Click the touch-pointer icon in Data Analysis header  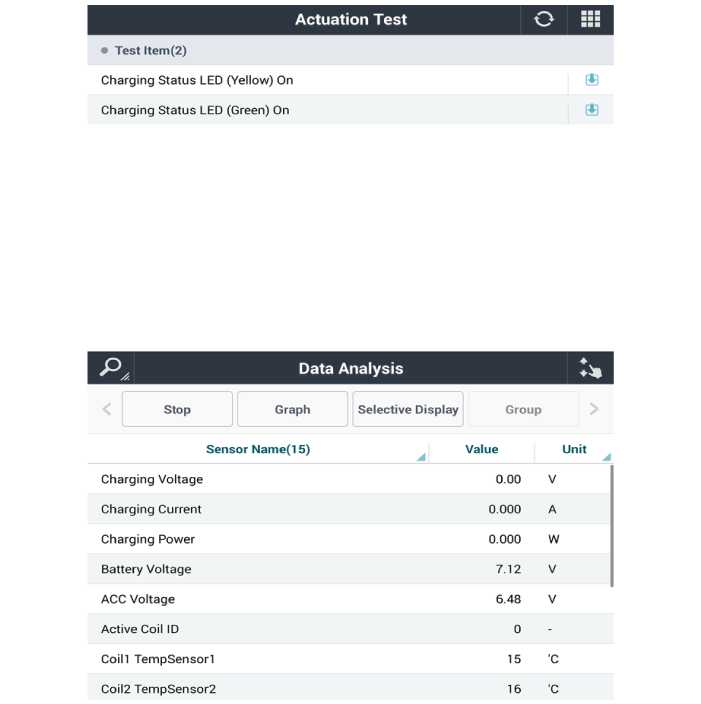590,368
